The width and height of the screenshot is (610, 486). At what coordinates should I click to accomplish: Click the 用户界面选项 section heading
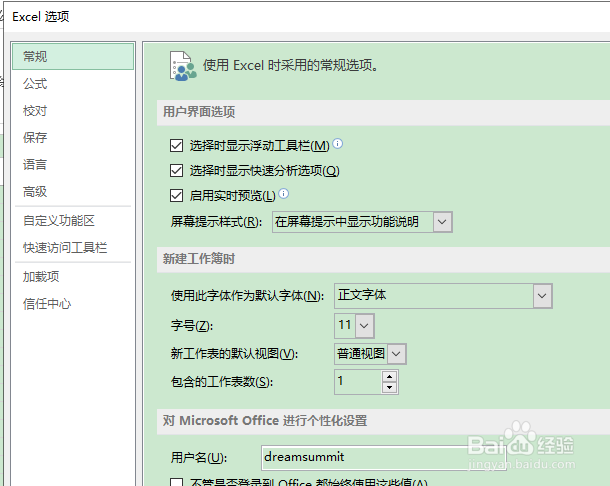(x=199, y=112)
